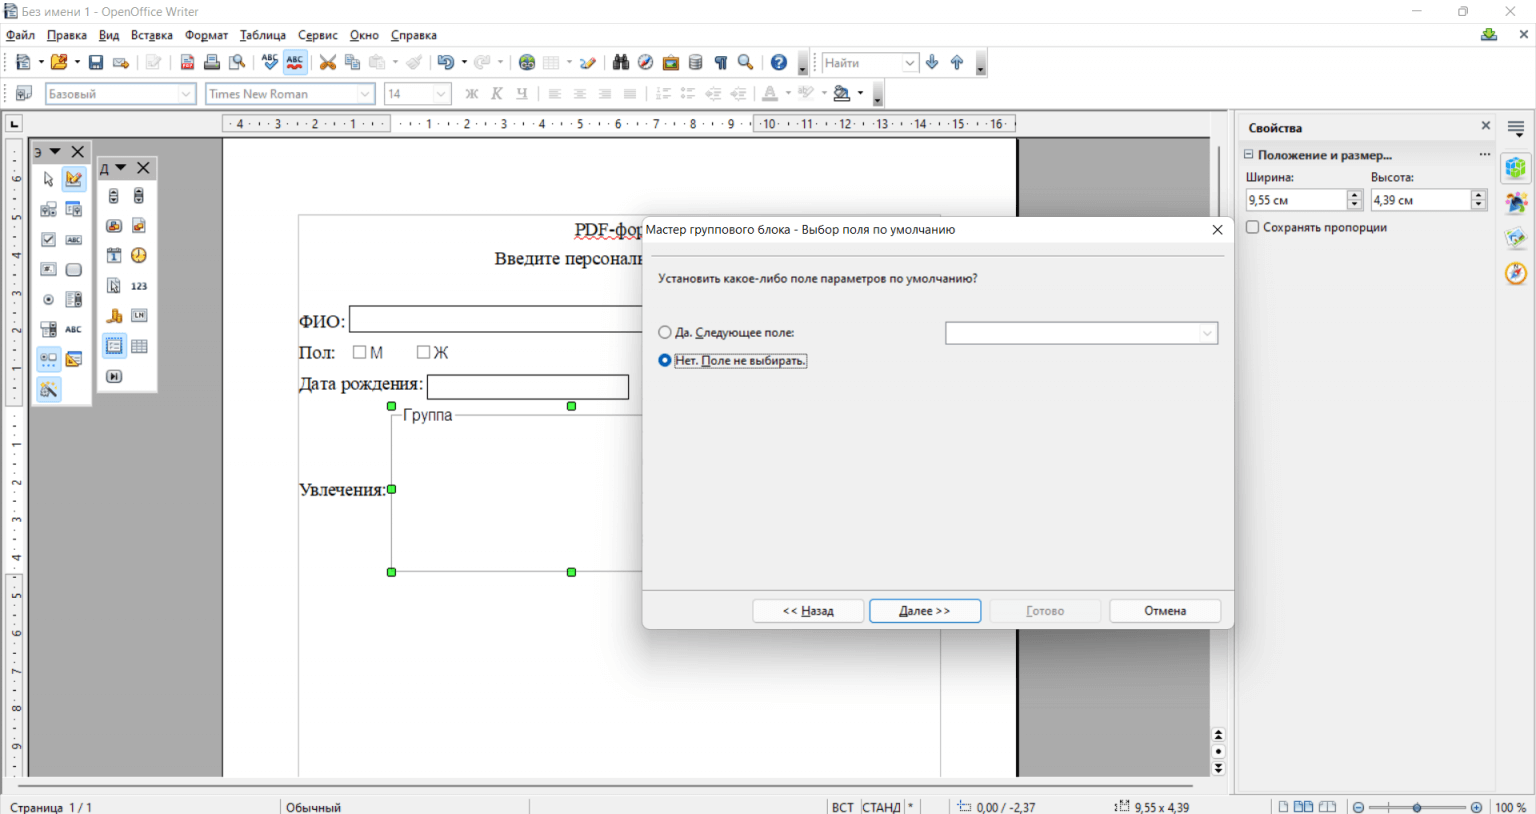Open the 'Сервис' menu

click(x=318, y=35)
